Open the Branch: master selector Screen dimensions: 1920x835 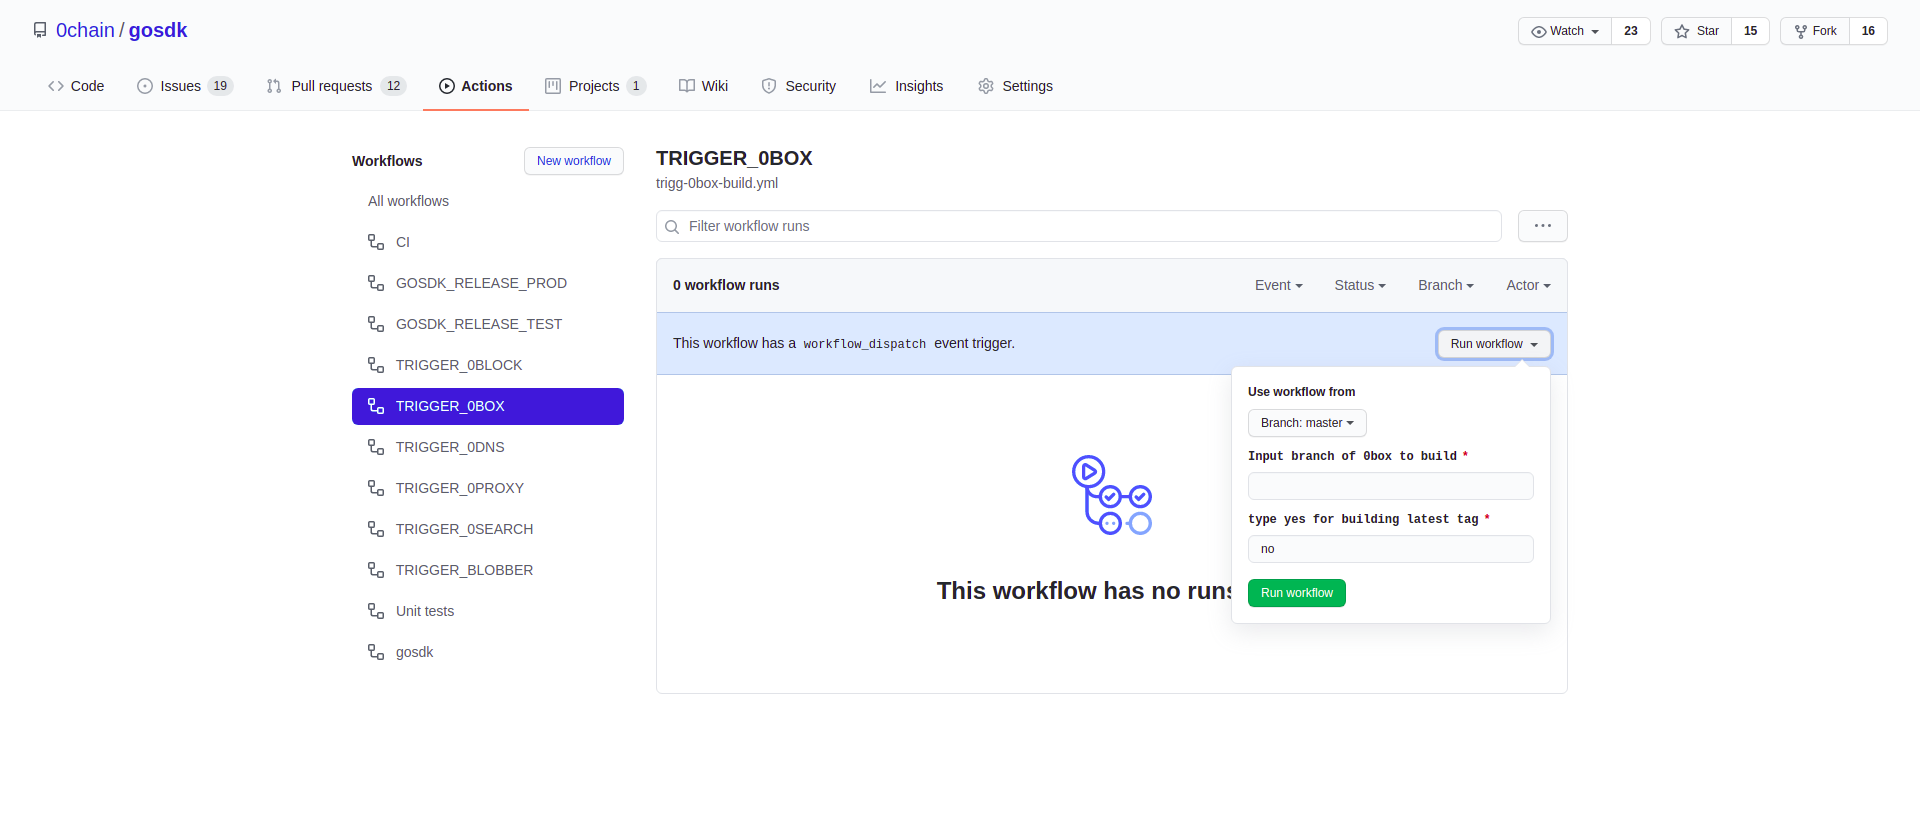(x=1307, y=423)
